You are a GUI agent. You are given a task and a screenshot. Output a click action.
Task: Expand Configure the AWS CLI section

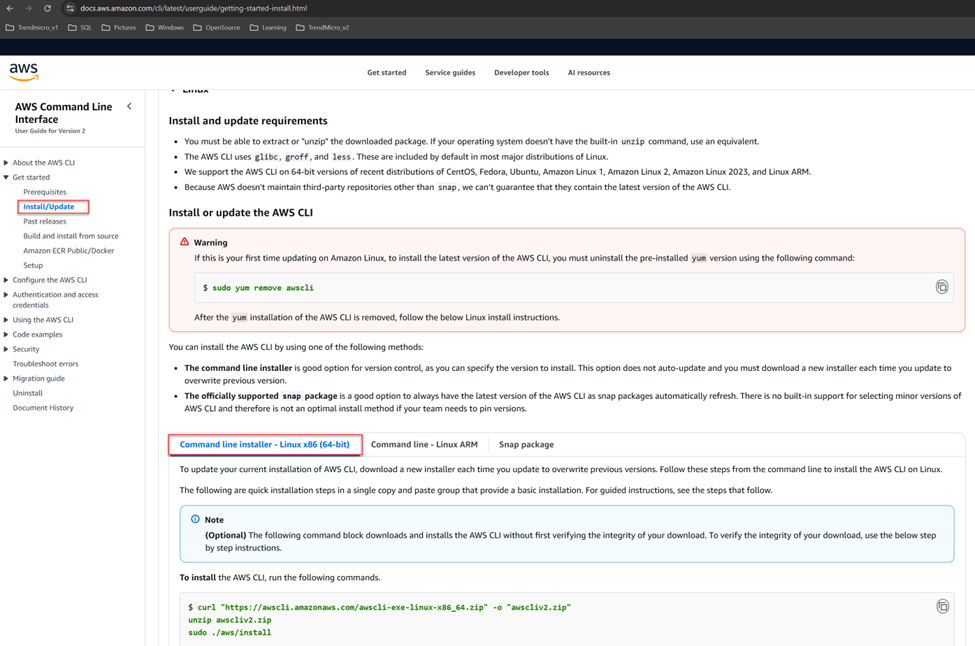pyautogui.click(x=6, y=280)
